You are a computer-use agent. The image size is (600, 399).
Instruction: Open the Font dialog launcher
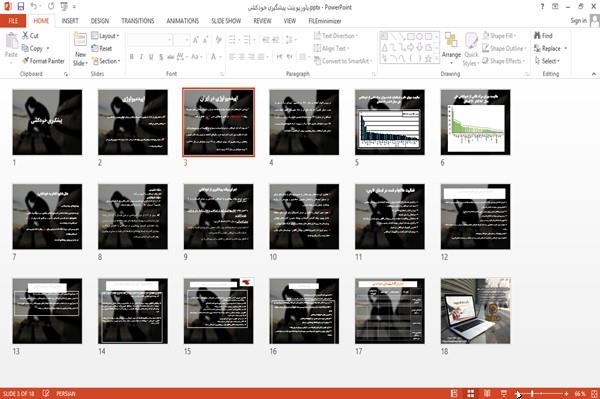222,74
